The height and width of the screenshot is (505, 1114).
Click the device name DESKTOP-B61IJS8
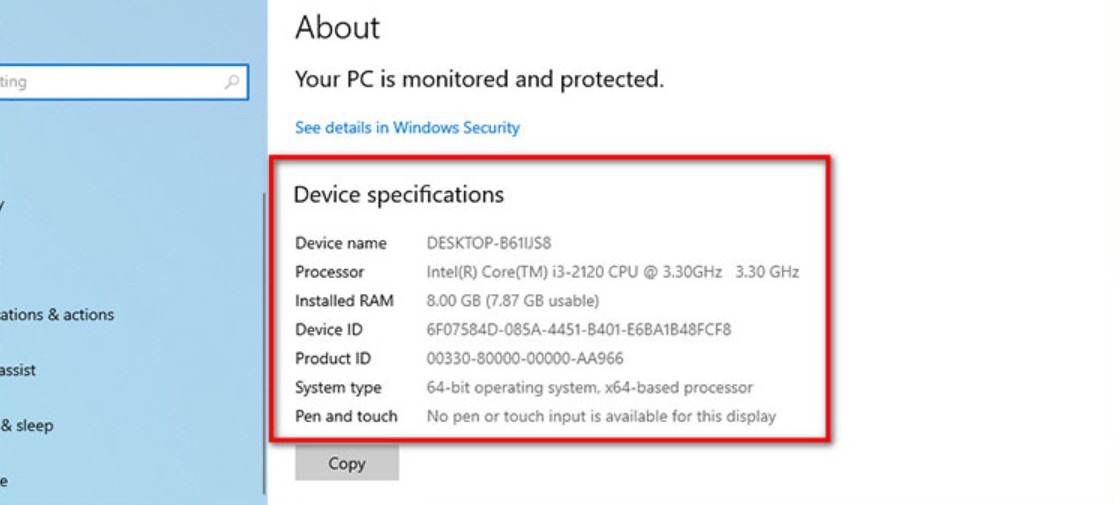click(x=489, y=243)
